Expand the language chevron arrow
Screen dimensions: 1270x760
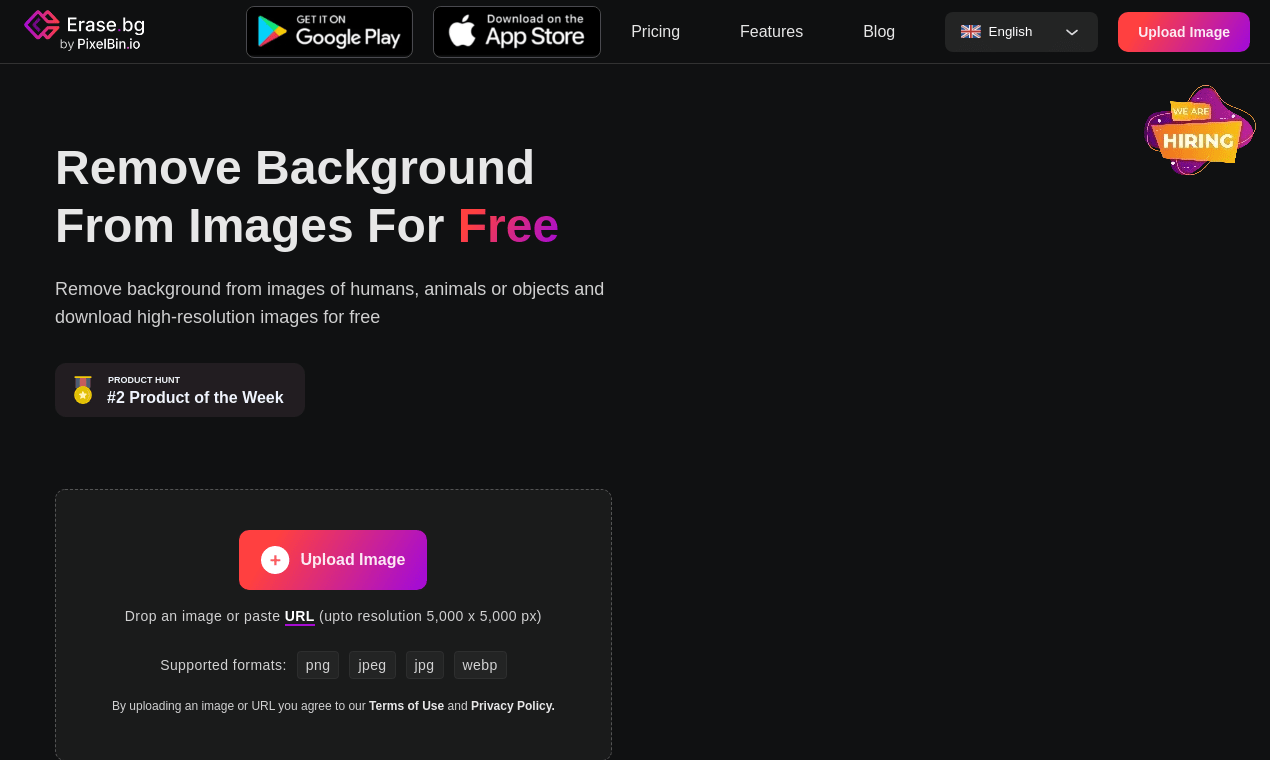1072,32
